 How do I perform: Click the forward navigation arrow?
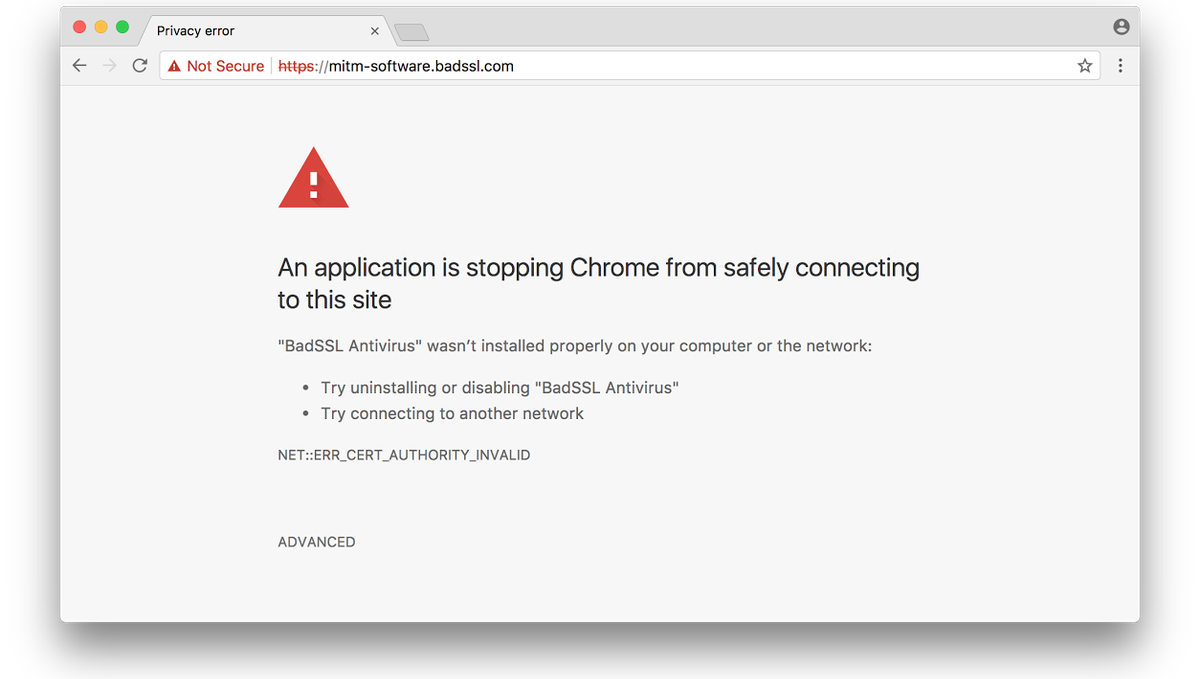point(110,66)
